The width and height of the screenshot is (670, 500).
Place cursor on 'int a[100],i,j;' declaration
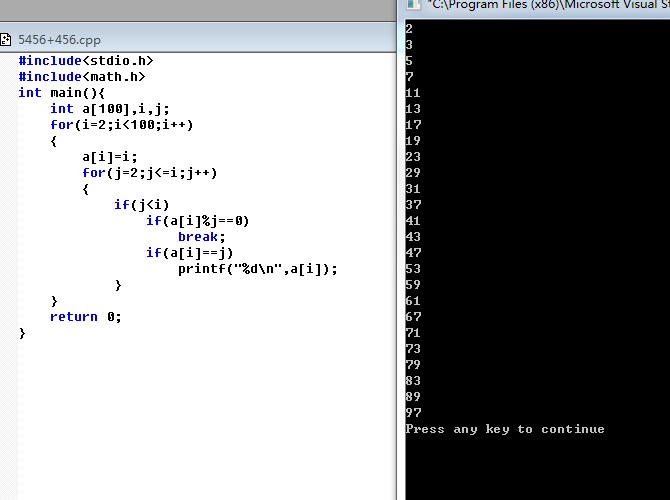pos(110,109)
